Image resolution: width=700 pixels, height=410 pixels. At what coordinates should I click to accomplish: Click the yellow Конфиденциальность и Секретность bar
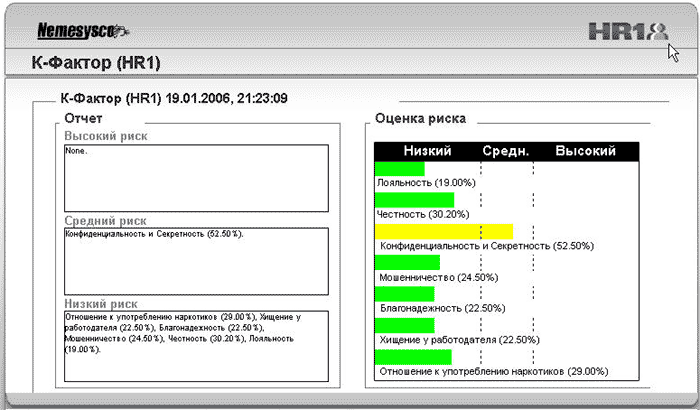(x=444, y=231)
